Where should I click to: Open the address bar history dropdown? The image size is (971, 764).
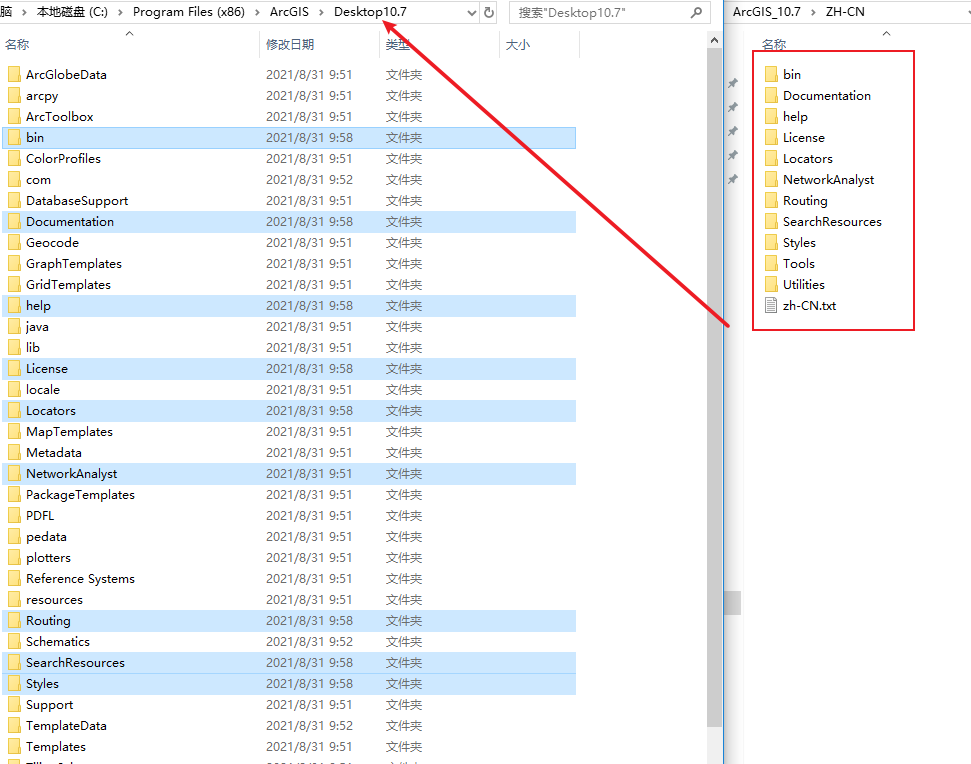[472, 13]
